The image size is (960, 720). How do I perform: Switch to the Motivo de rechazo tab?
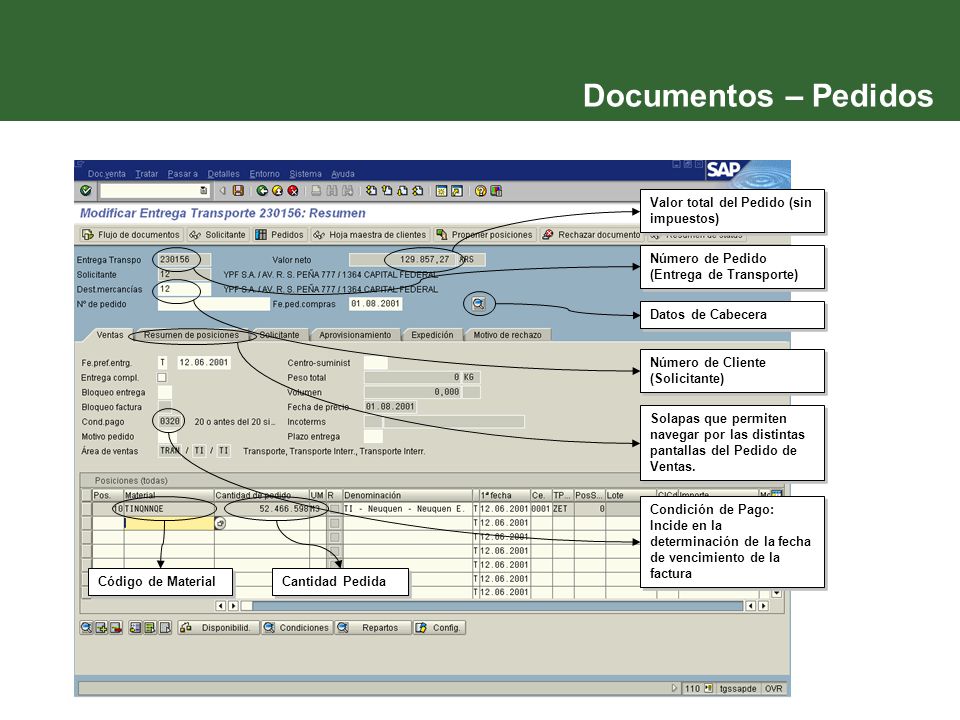click(508, 335)
